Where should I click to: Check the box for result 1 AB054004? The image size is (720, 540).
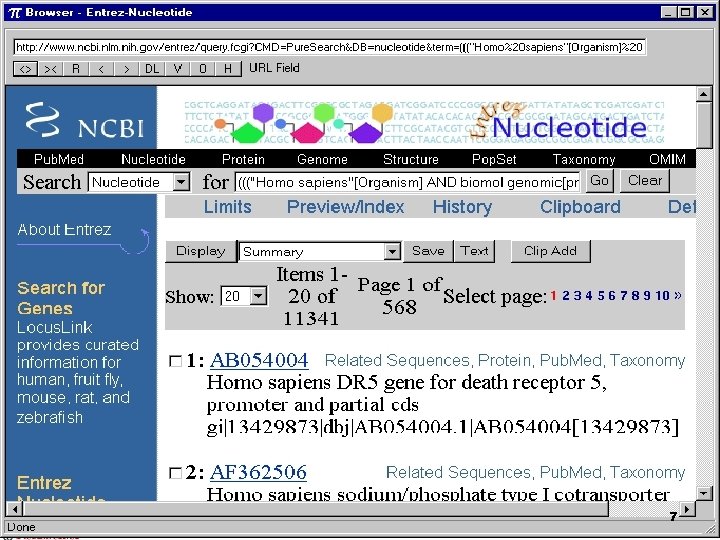tap(175, 361)
